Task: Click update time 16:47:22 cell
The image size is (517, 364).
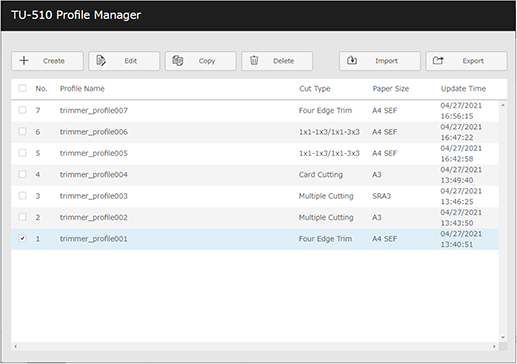Action: 461,132
